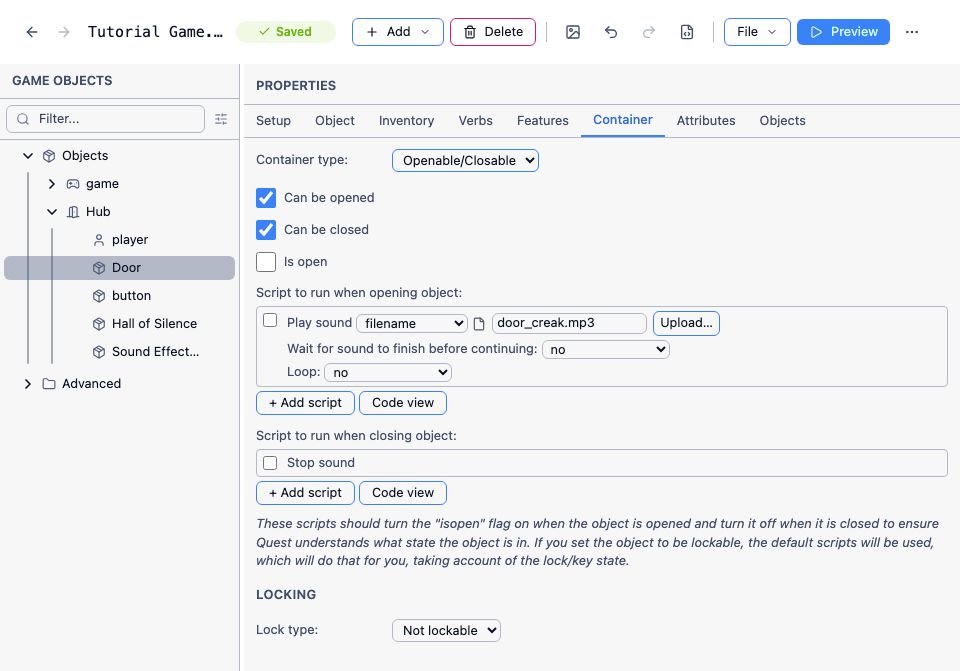Click the image icon in toolbar
Image resolution: width=960 pixels, height=671 pixels.
(572, 32)
